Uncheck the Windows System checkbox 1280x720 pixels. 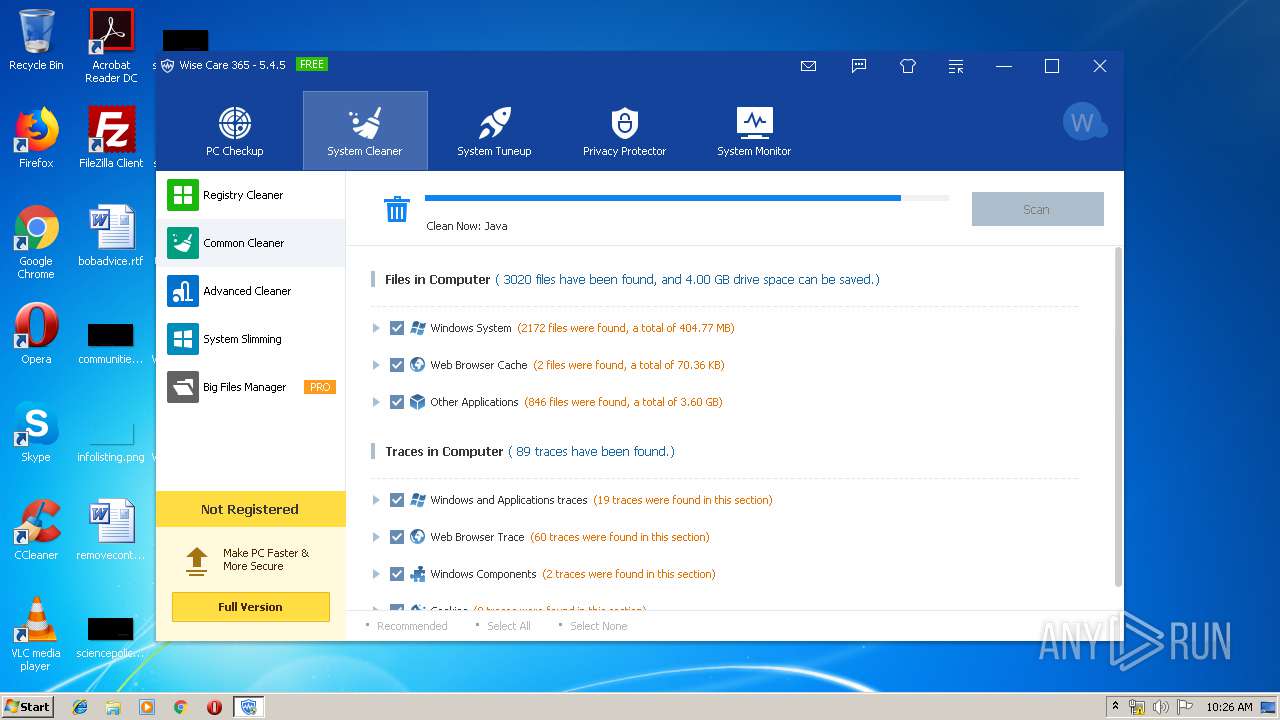[x=397, y=328]
